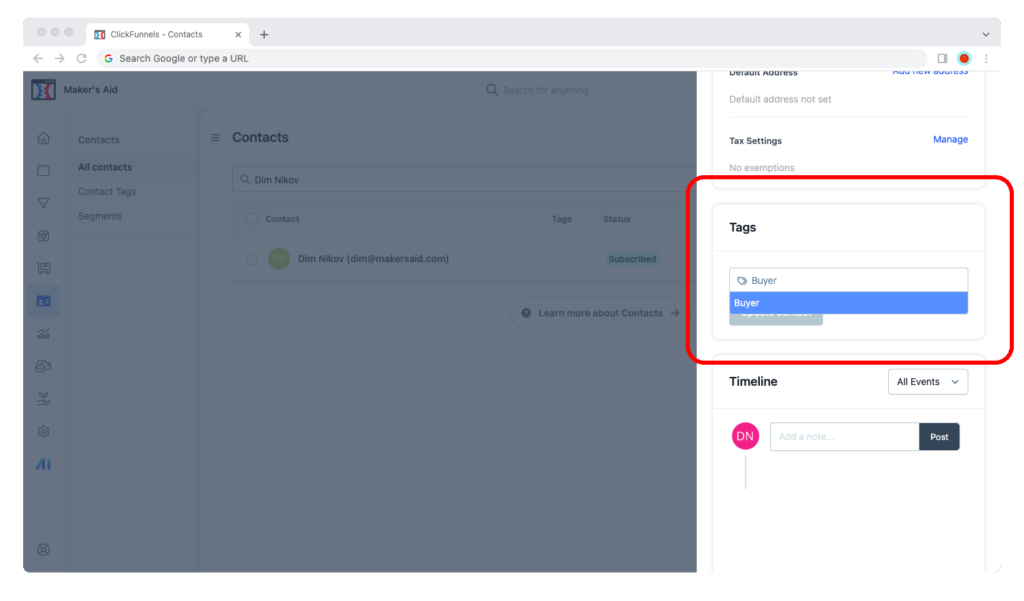Viewport: 1024px width, 601px height.
Task: Click the Maker's Aid workspace name
Action: point(91,89)
